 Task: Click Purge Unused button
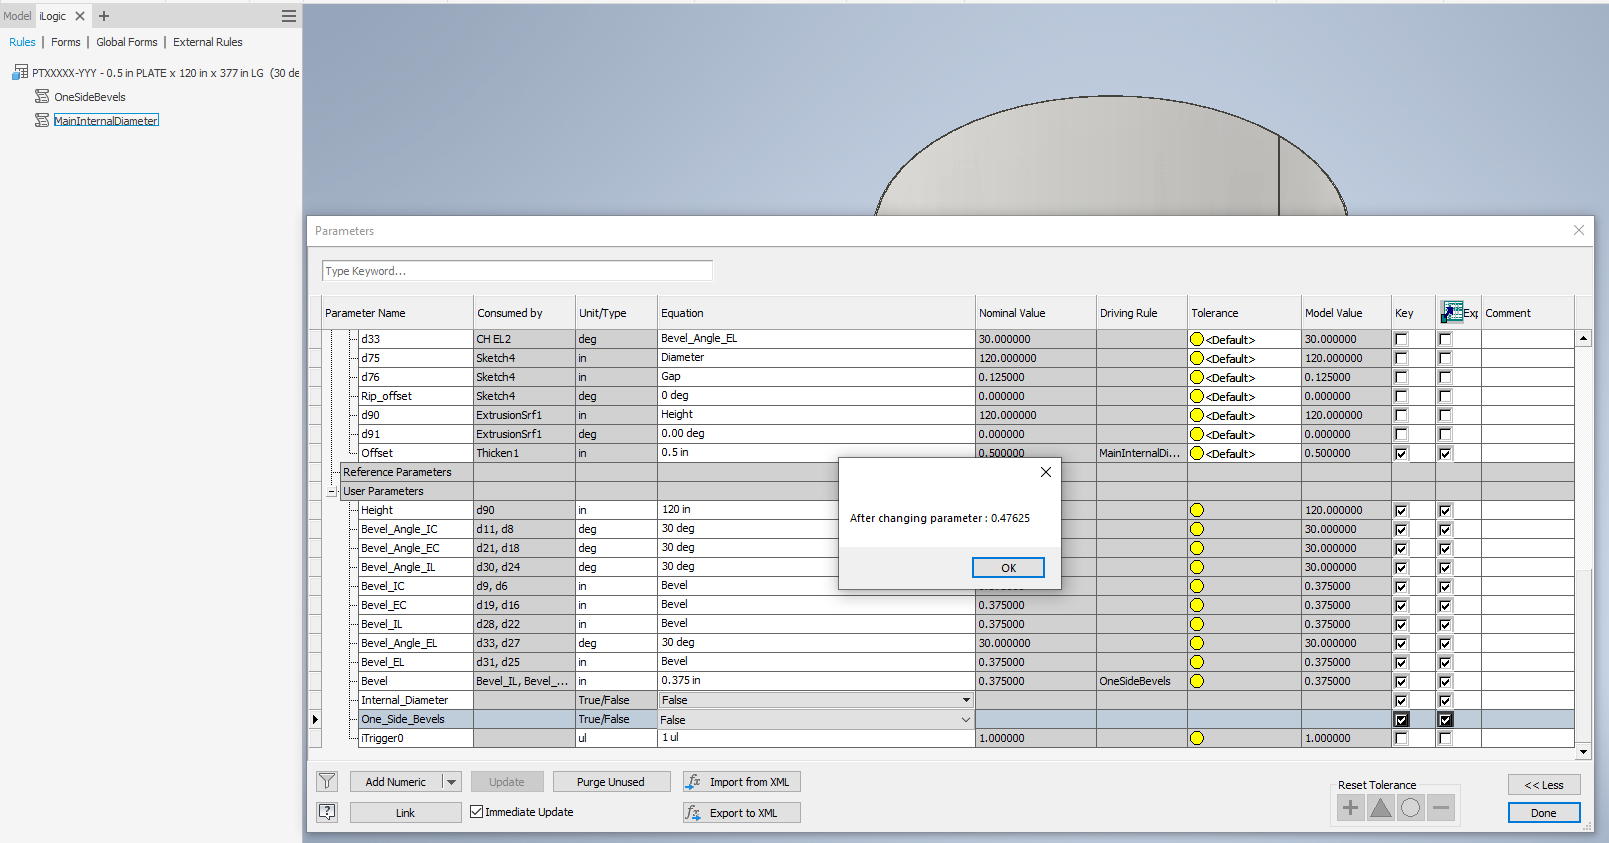(x=610, y=782)
